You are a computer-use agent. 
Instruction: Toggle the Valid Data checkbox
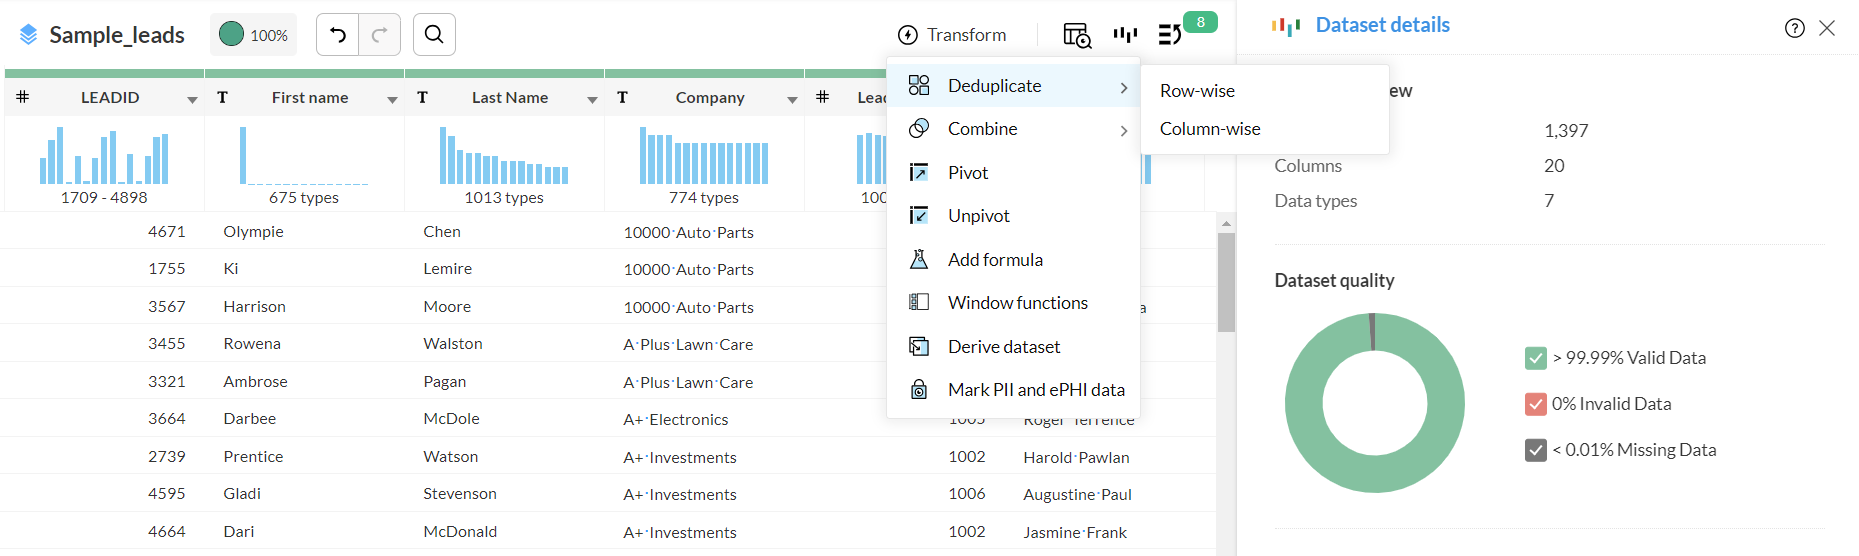(x=1536, y=358)
